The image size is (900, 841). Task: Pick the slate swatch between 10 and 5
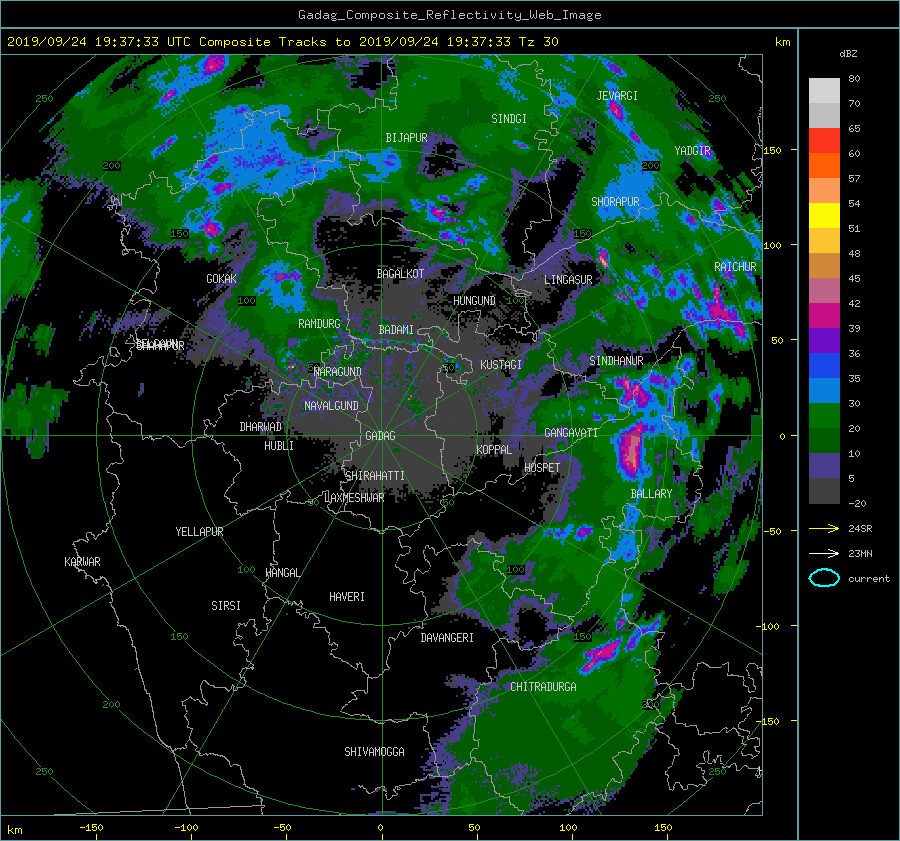(824, 465)
